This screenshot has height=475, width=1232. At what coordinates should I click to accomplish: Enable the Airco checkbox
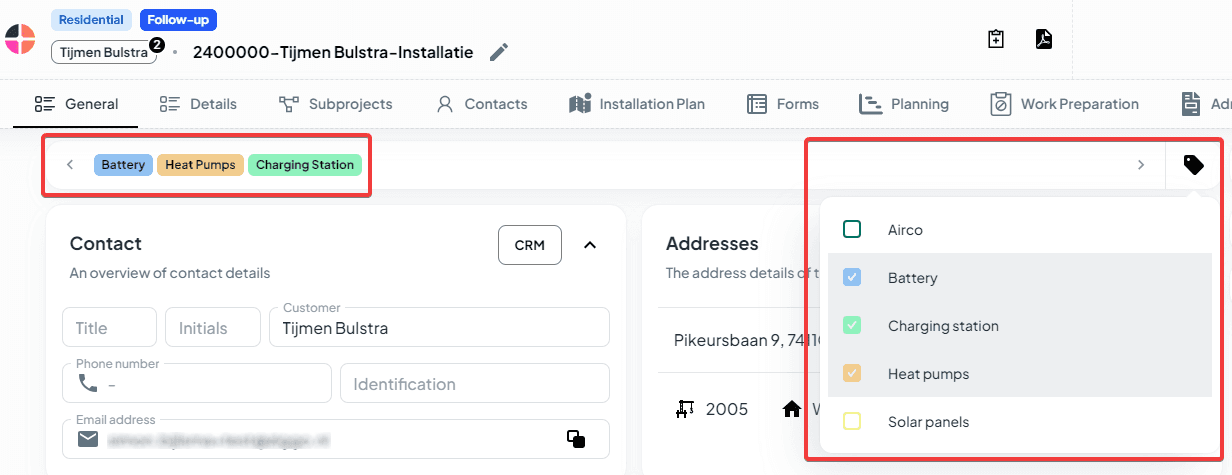pyautogui.click(x=852, y=230)
